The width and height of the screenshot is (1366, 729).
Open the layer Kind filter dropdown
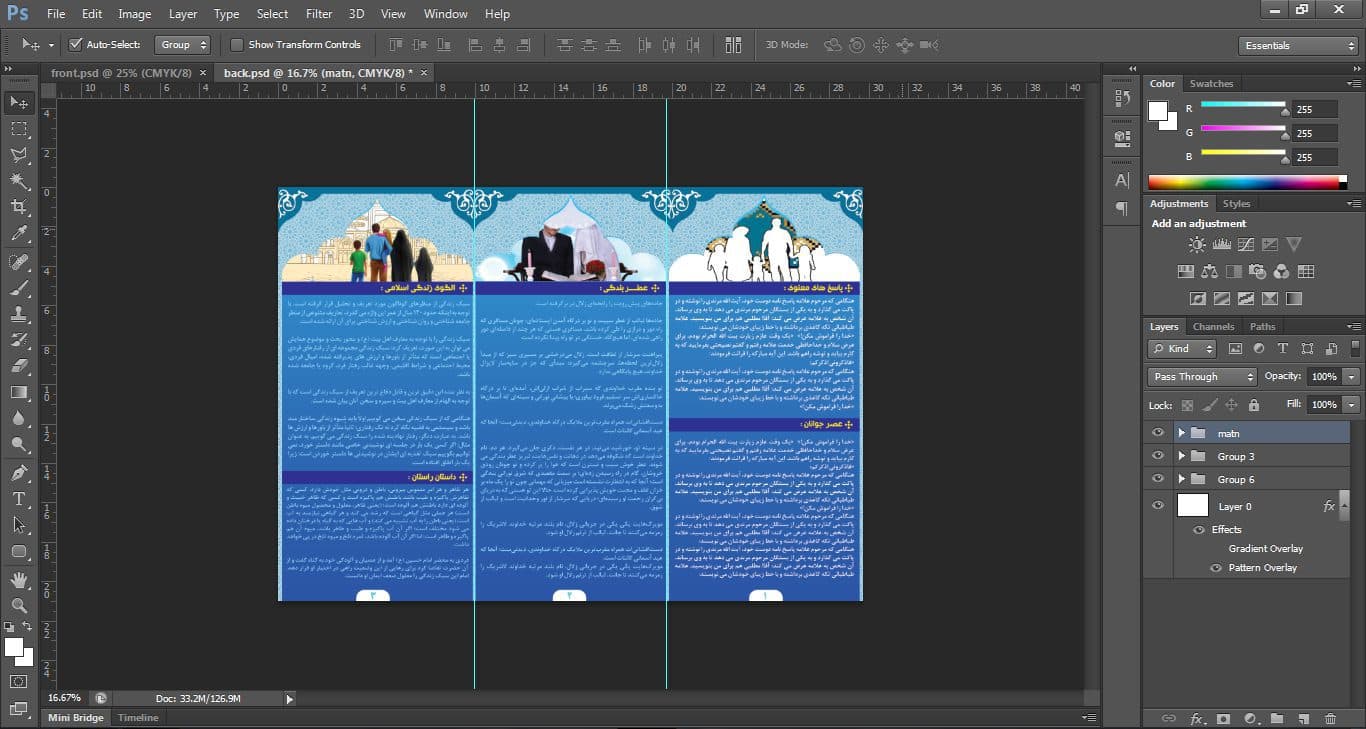[1182, 349]
